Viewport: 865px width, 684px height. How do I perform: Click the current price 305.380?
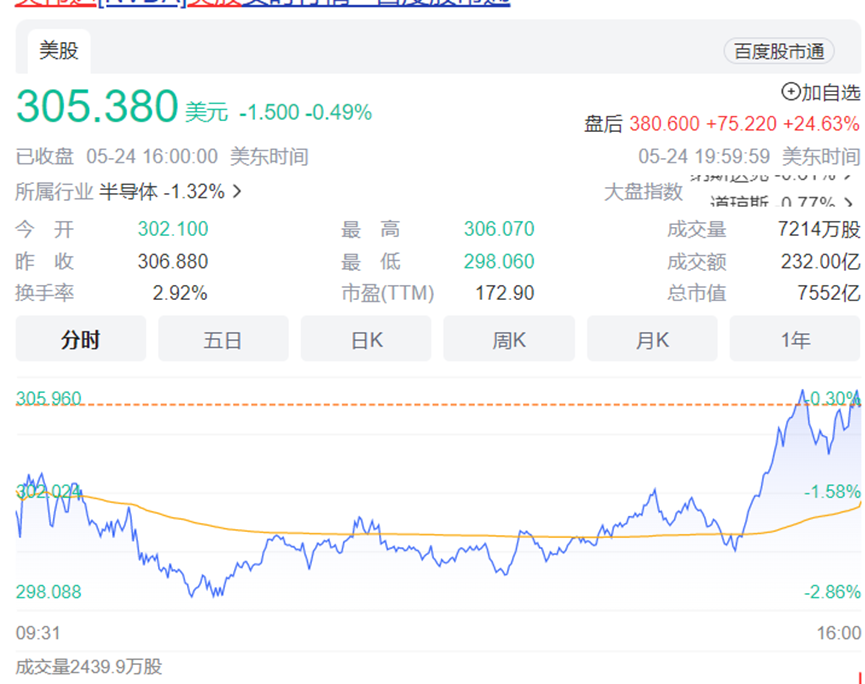pyautogui.click(x=93, y=104)
